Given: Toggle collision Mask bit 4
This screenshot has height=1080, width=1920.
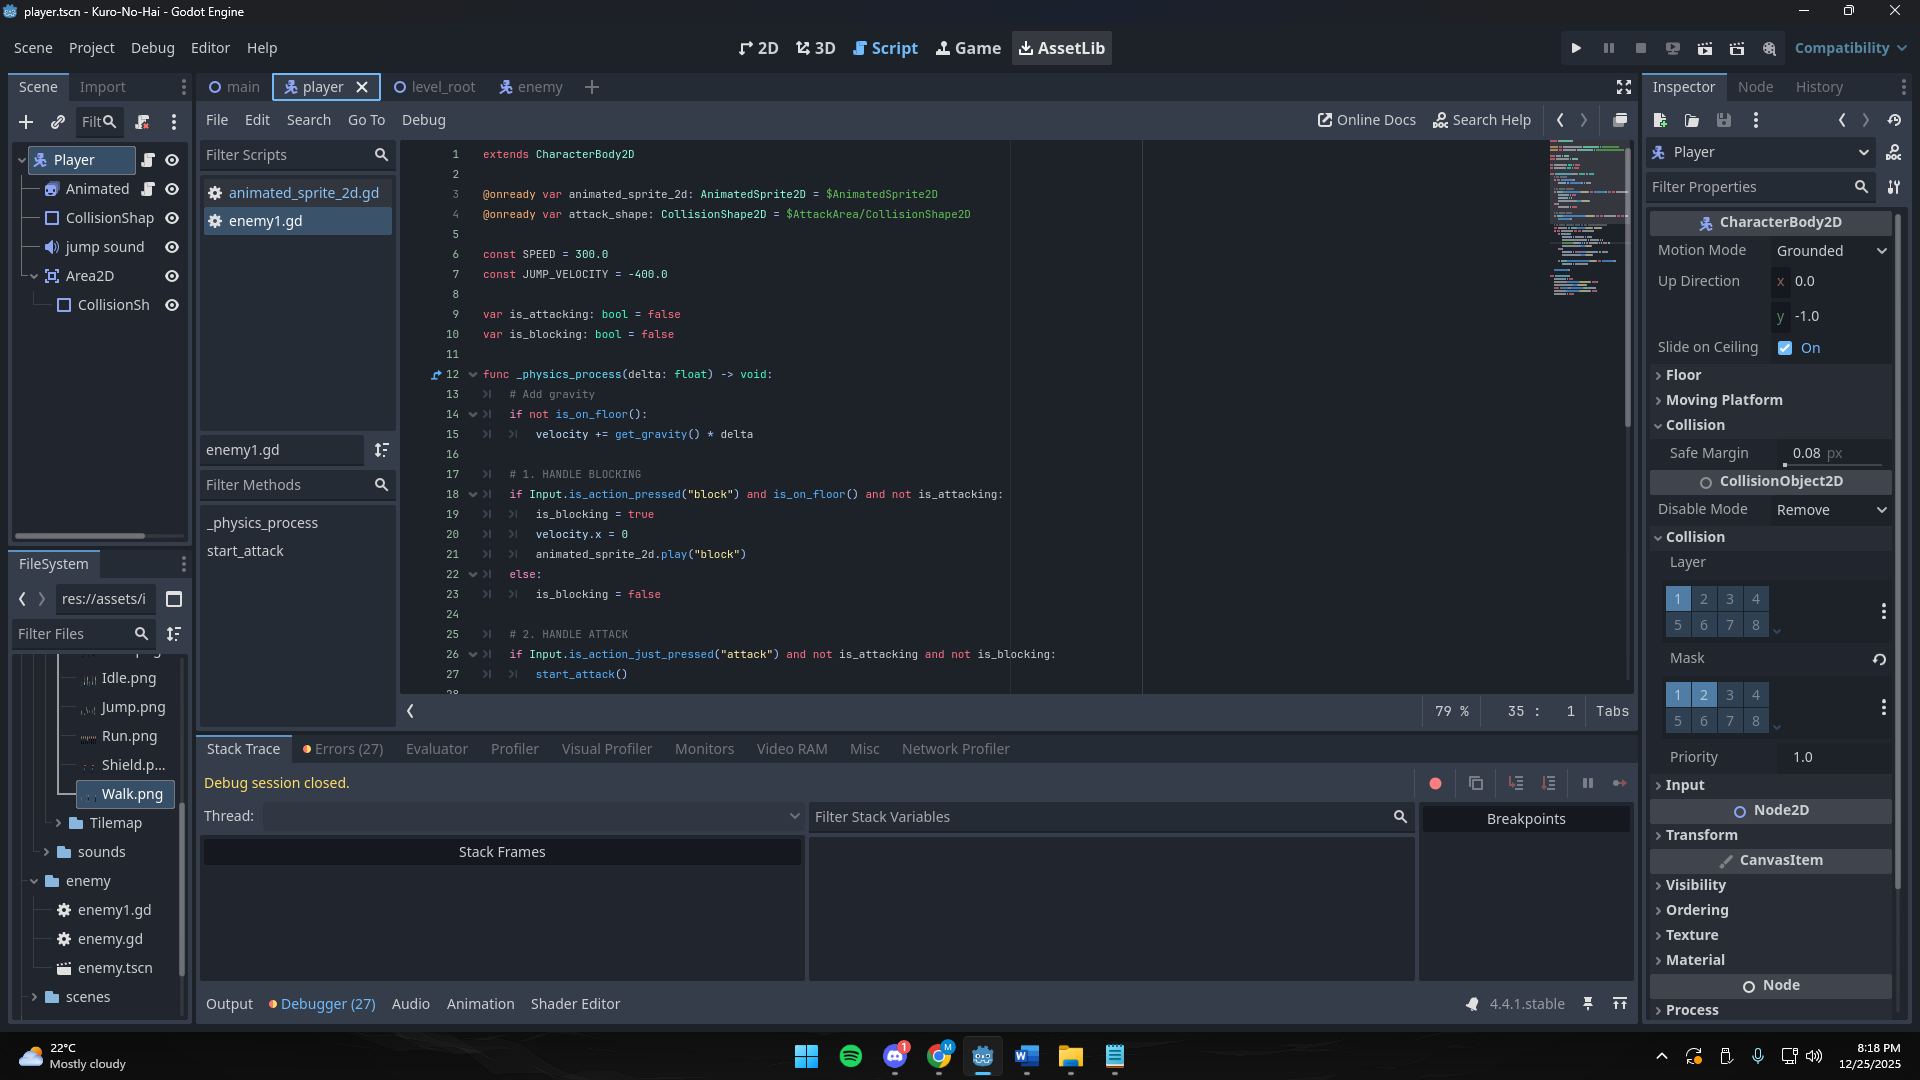Looking at the screenshot, I should 1756,695.
